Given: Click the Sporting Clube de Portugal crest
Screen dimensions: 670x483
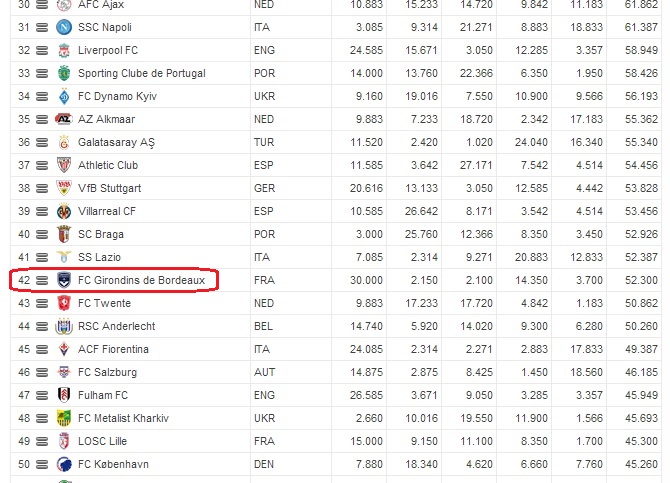Looking at the screenshot, I should [64, 74].
